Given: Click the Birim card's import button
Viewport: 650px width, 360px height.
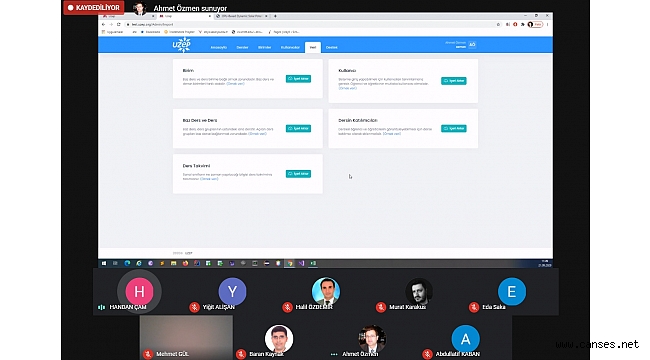Looking at the screenshot, I should click(x=298, y=79).
